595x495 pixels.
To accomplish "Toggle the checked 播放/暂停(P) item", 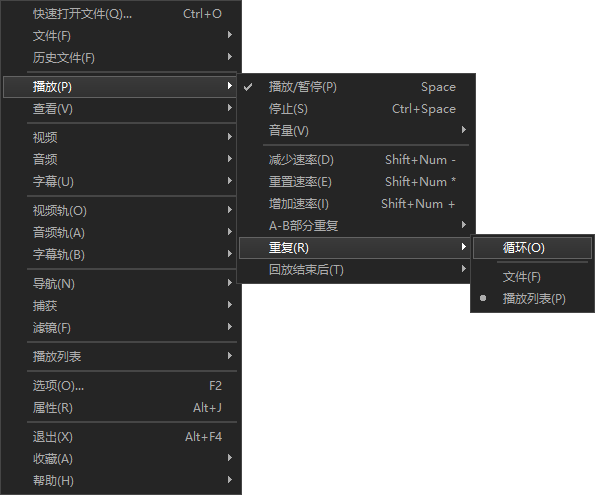I will 356,87.
